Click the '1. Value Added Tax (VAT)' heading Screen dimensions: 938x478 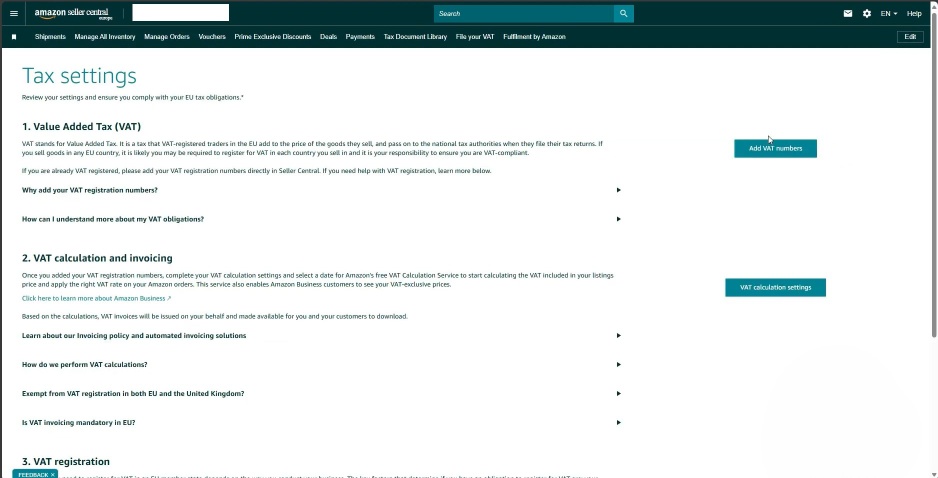[81, 127]
